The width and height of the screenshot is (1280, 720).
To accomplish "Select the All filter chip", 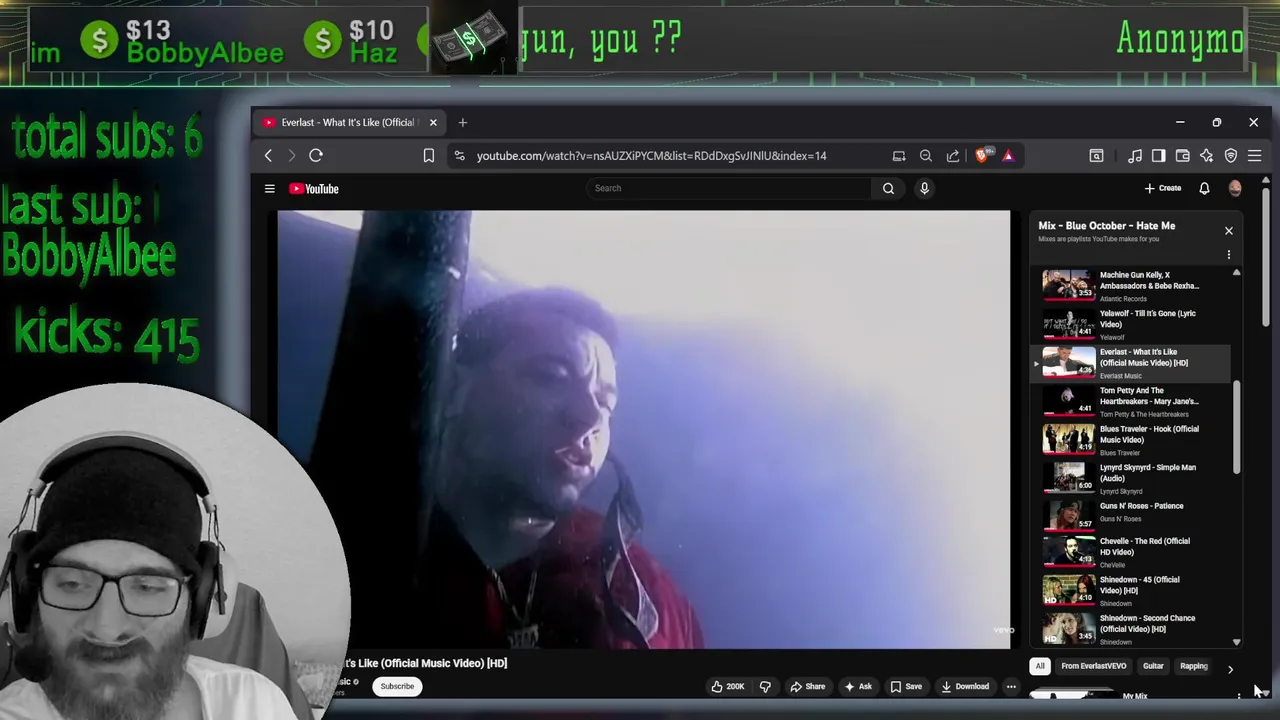I will (x=1040, y=666).
